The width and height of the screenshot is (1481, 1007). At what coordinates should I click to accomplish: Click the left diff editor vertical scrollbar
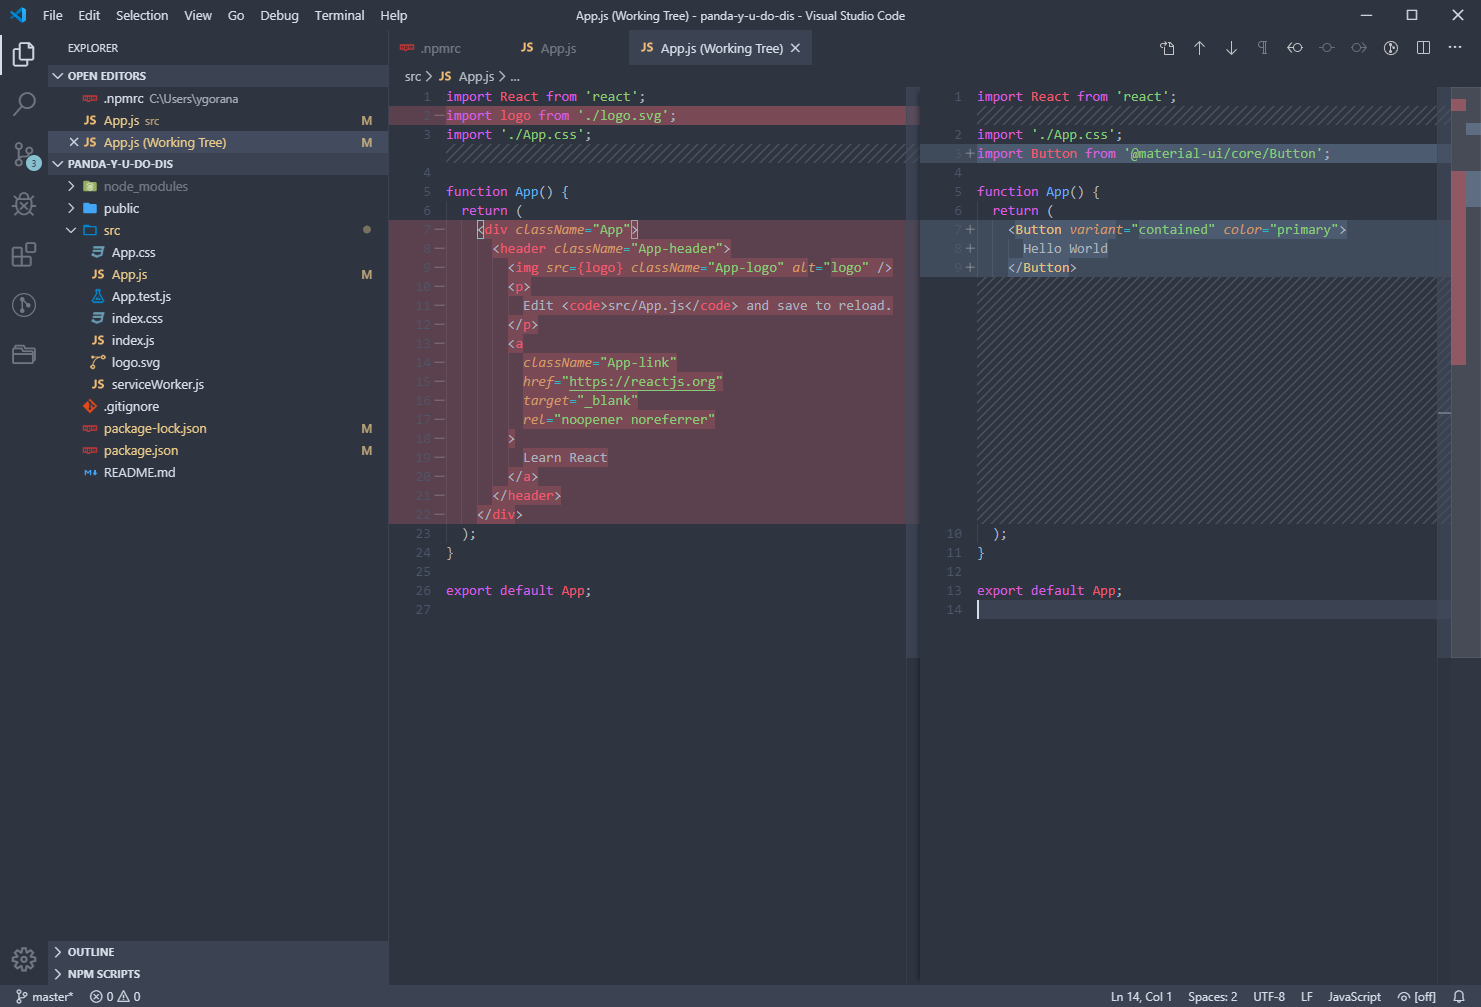(912, 372)
